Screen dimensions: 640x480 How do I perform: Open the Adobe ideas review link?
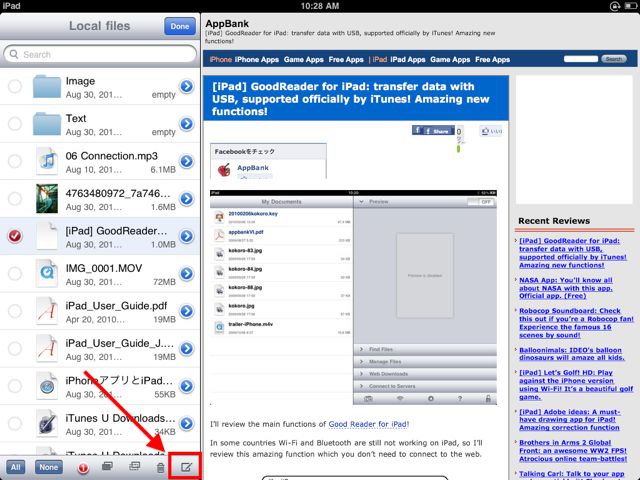(569, 420)
